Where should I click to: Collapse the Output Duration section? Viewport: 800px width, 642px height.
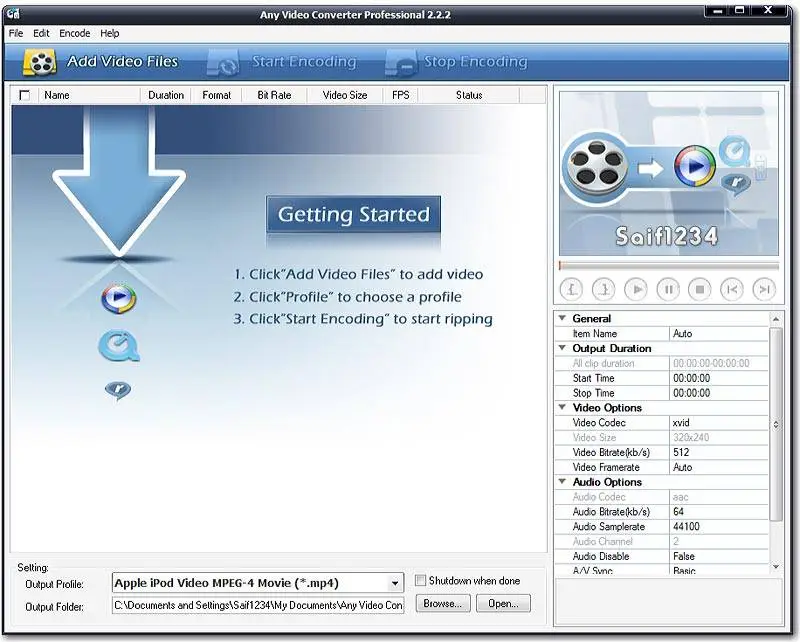tap(562, 348)
